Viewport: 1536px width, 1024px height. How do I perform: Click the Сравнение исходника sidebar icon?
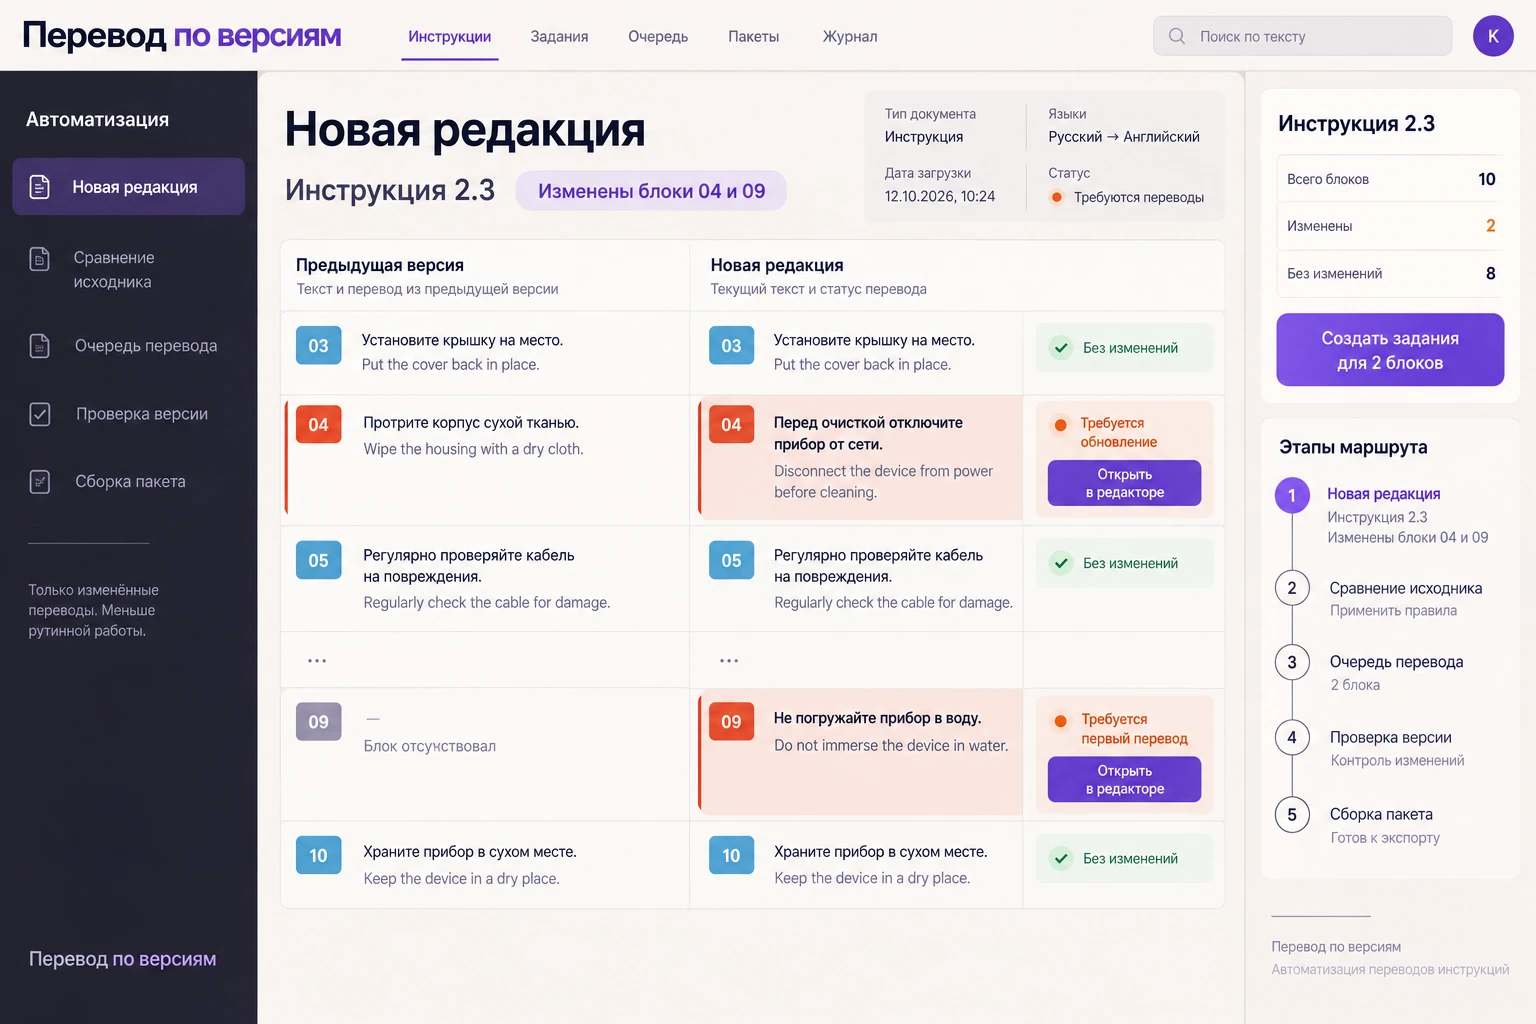coord(39,259)
